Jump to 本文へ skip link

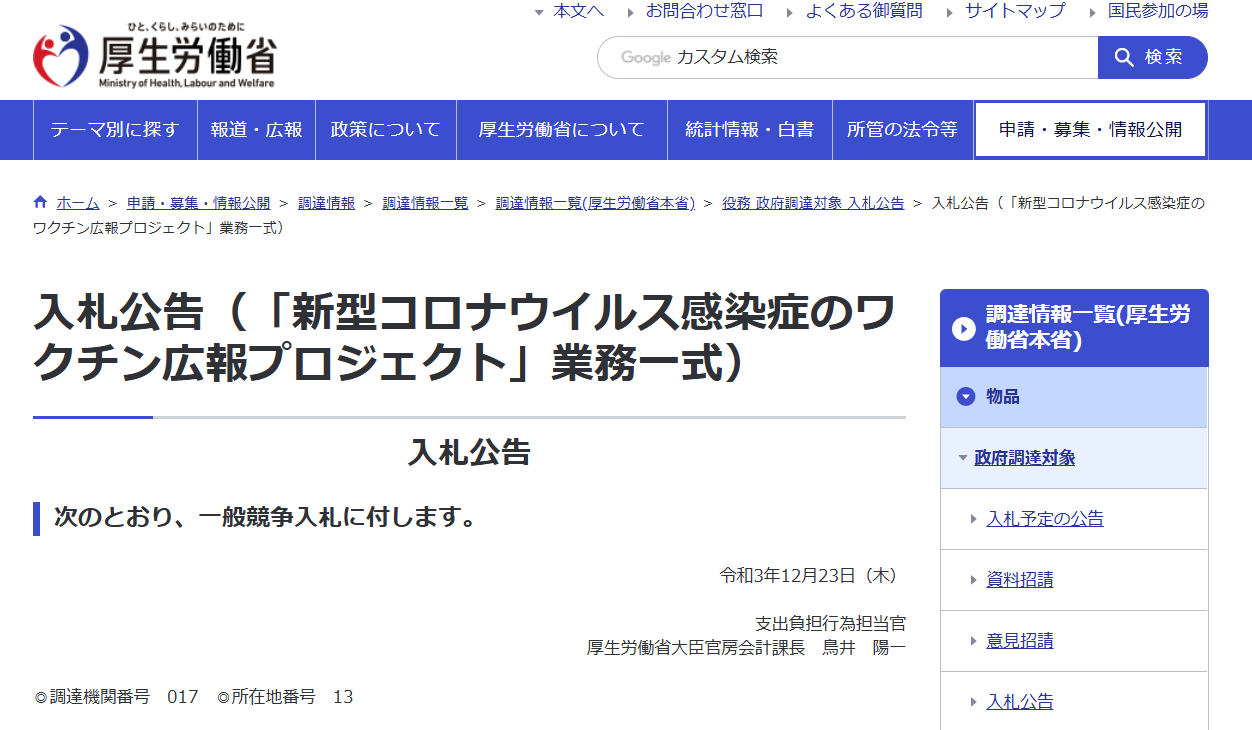click(x=578, y=11)
